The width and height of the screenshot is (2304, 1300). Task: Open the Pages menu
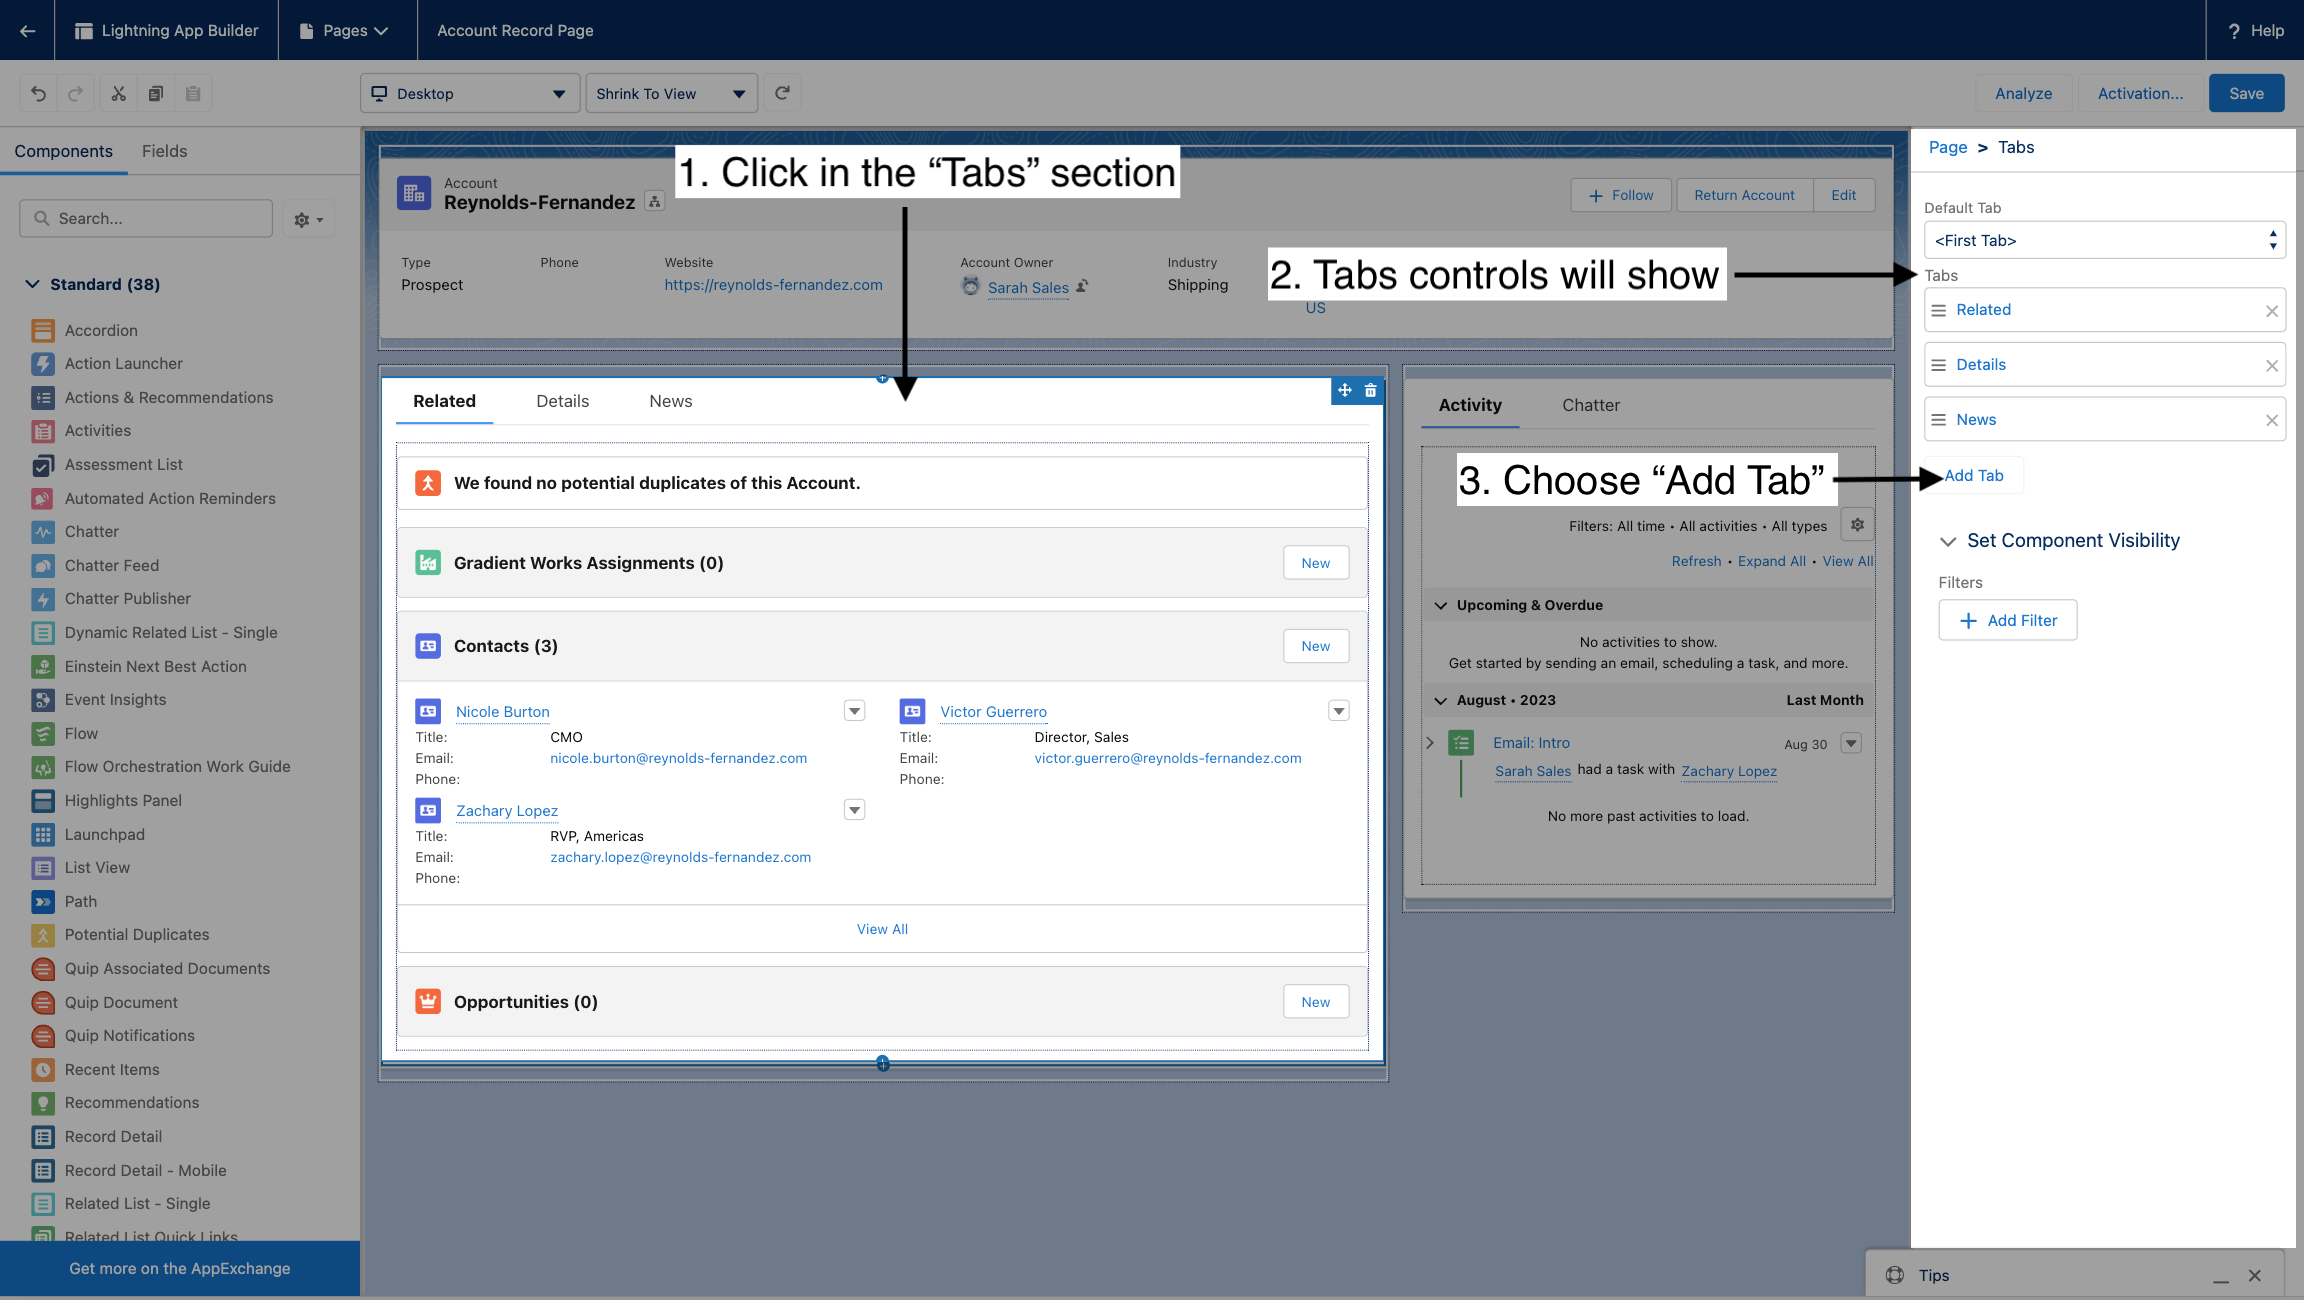346,30
